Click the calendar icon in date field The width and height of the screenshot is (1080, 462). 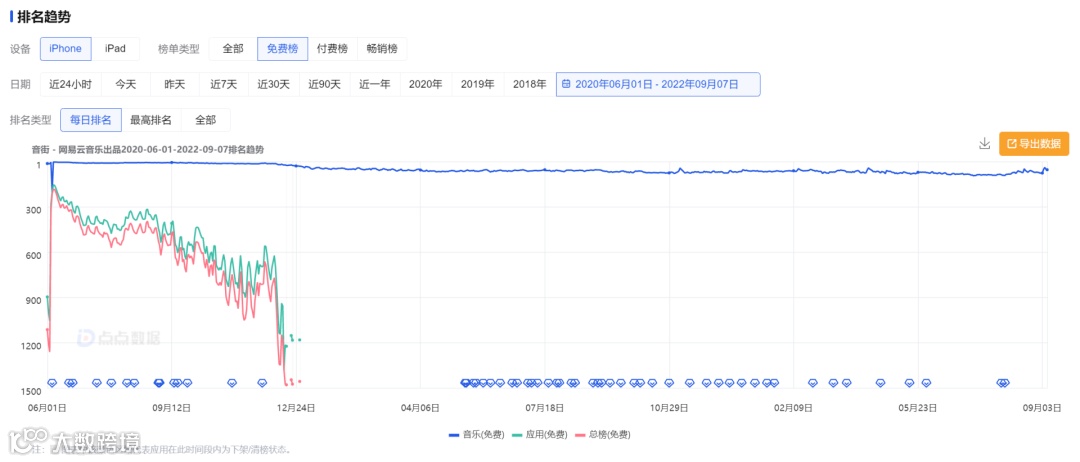566,85
